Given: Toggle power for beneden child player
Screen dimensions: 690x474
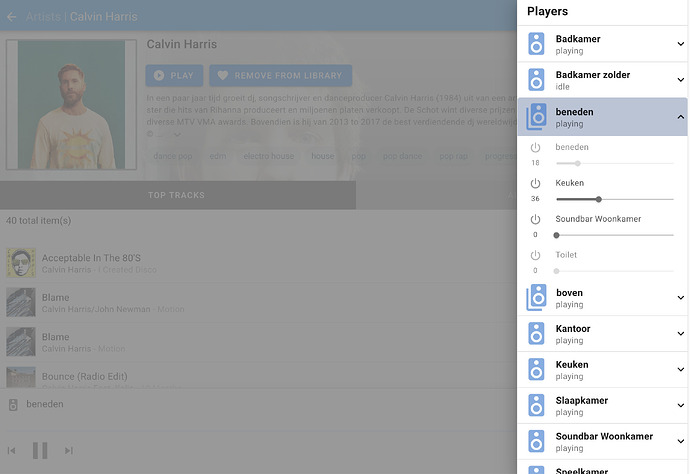Looking at the screenshot, I should click(x=535, y=147).
